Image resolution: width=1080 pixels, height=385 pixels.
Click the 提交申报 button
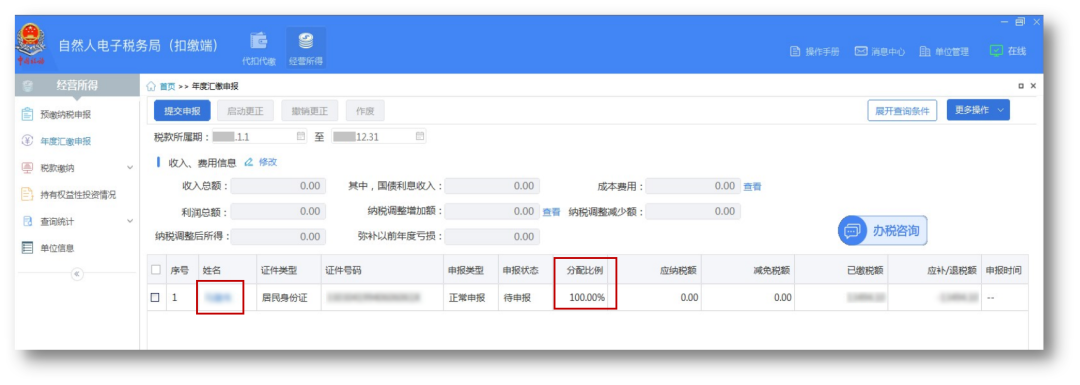(182, 111)
